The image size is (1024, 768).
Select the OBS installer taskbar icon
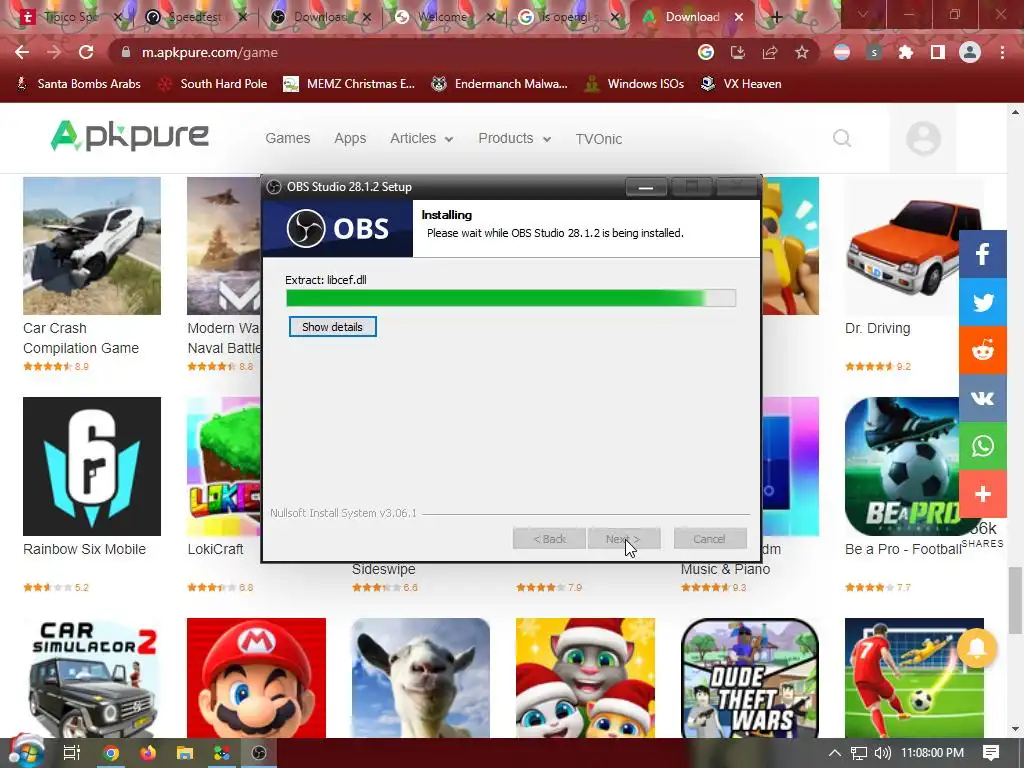259,753
